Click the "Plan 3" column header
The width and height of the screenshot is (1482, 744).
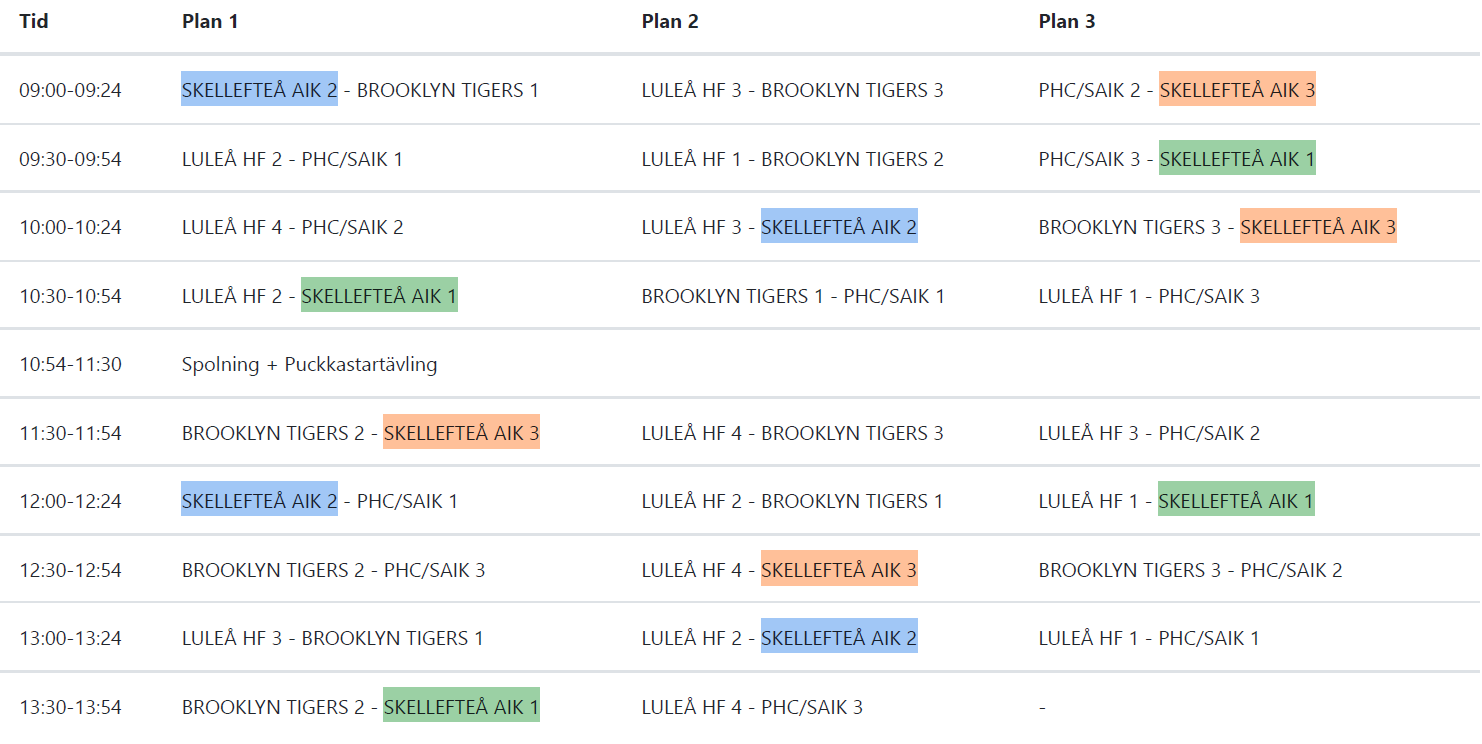[1067, 21]
